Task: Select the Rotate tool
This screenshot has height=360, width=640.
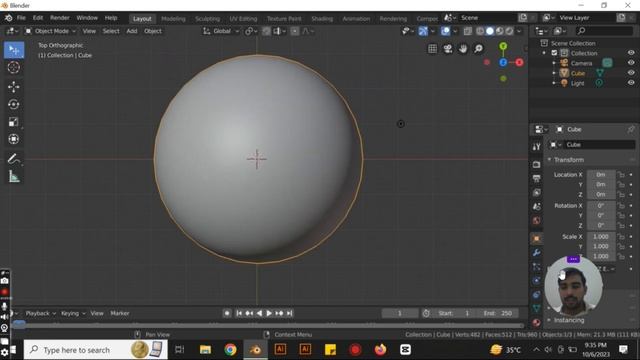Action: [x=14, y=104]
